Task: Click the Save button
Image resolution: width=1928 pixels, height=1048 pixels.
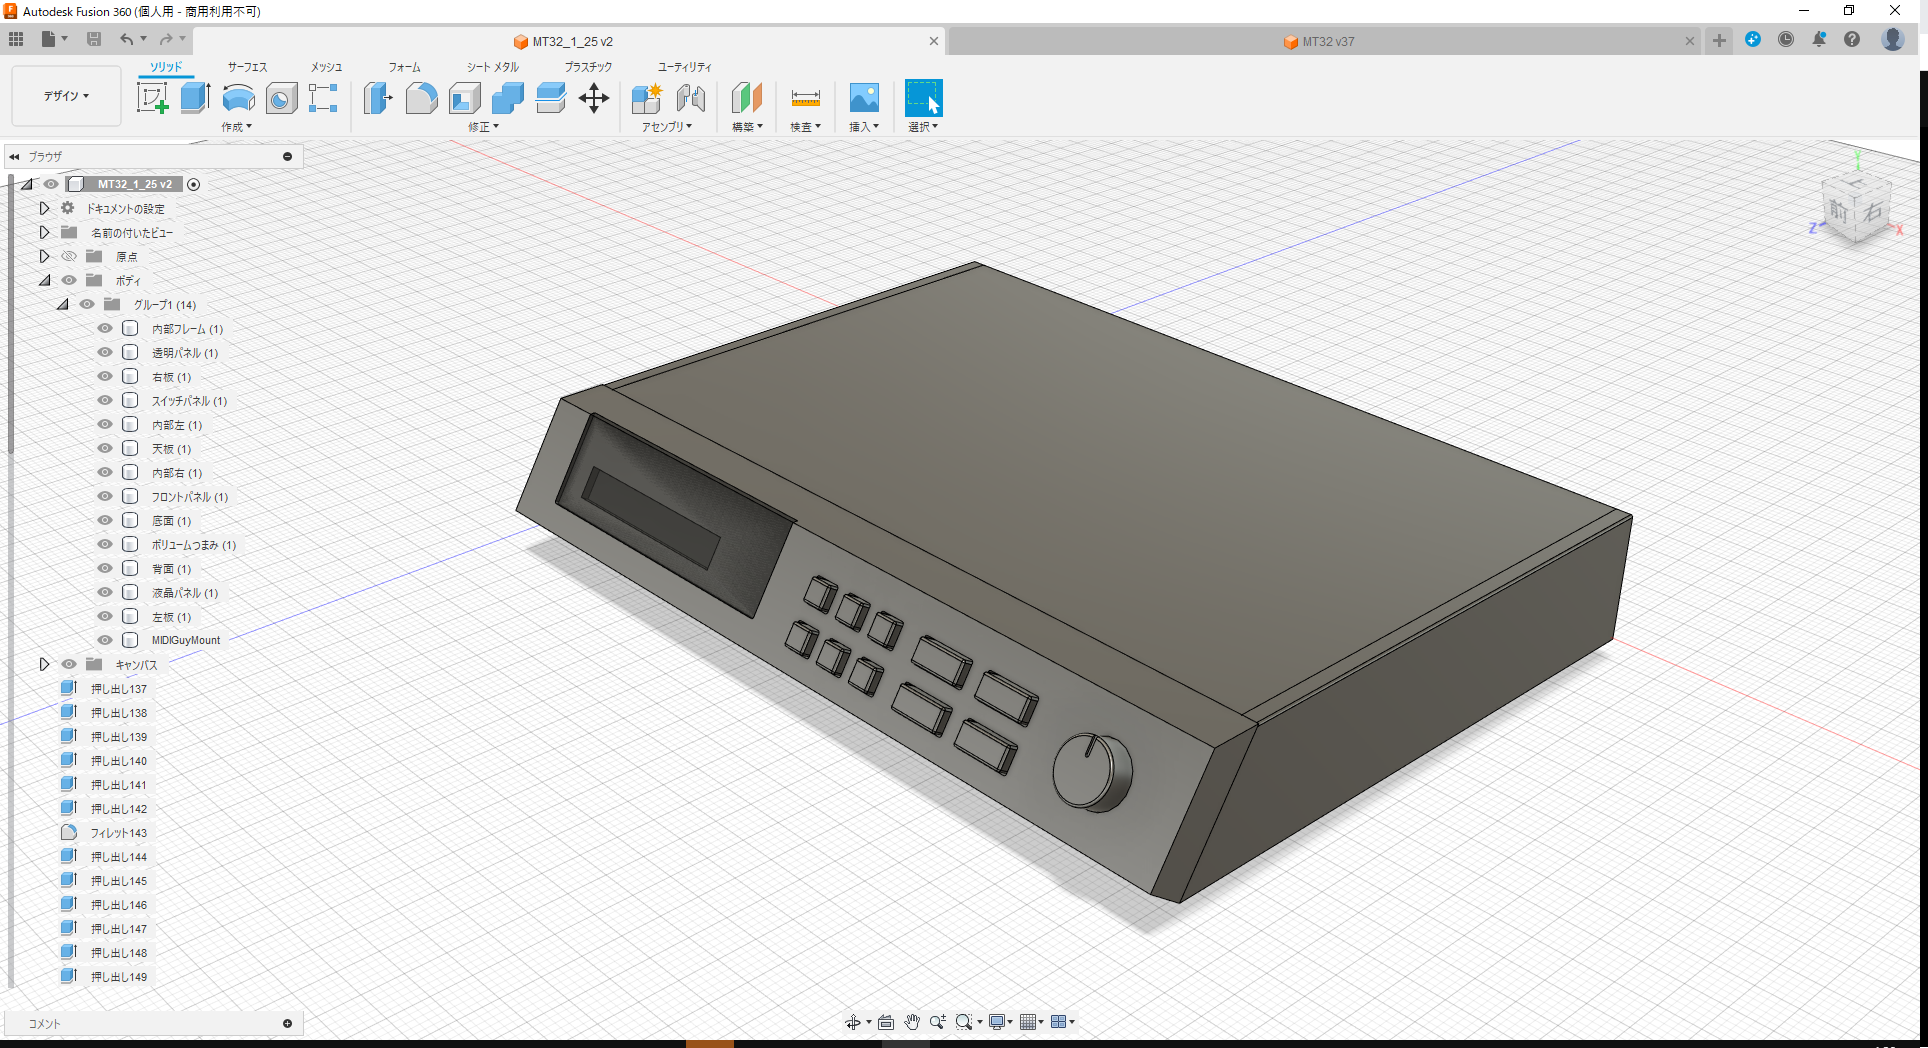Action: click(94, 38)
